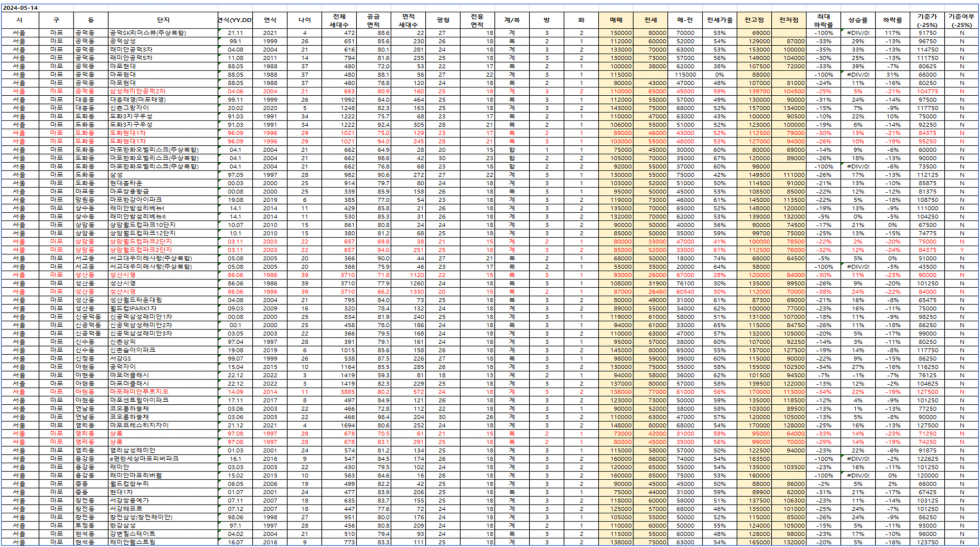Click the 동 column header
Image resolution: width=980 pixels, height=547 pixels.
(91, 20)
